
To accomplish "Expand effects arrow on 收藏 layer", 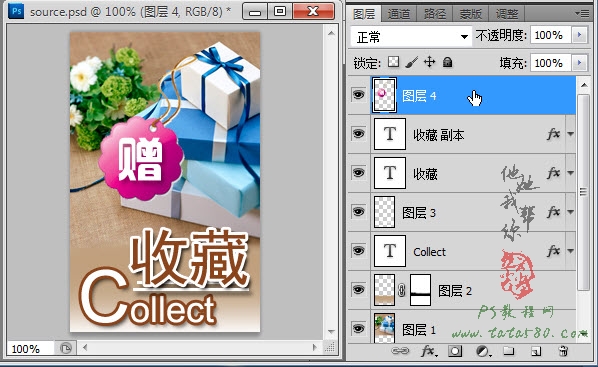I will click(x=570, y=173).
